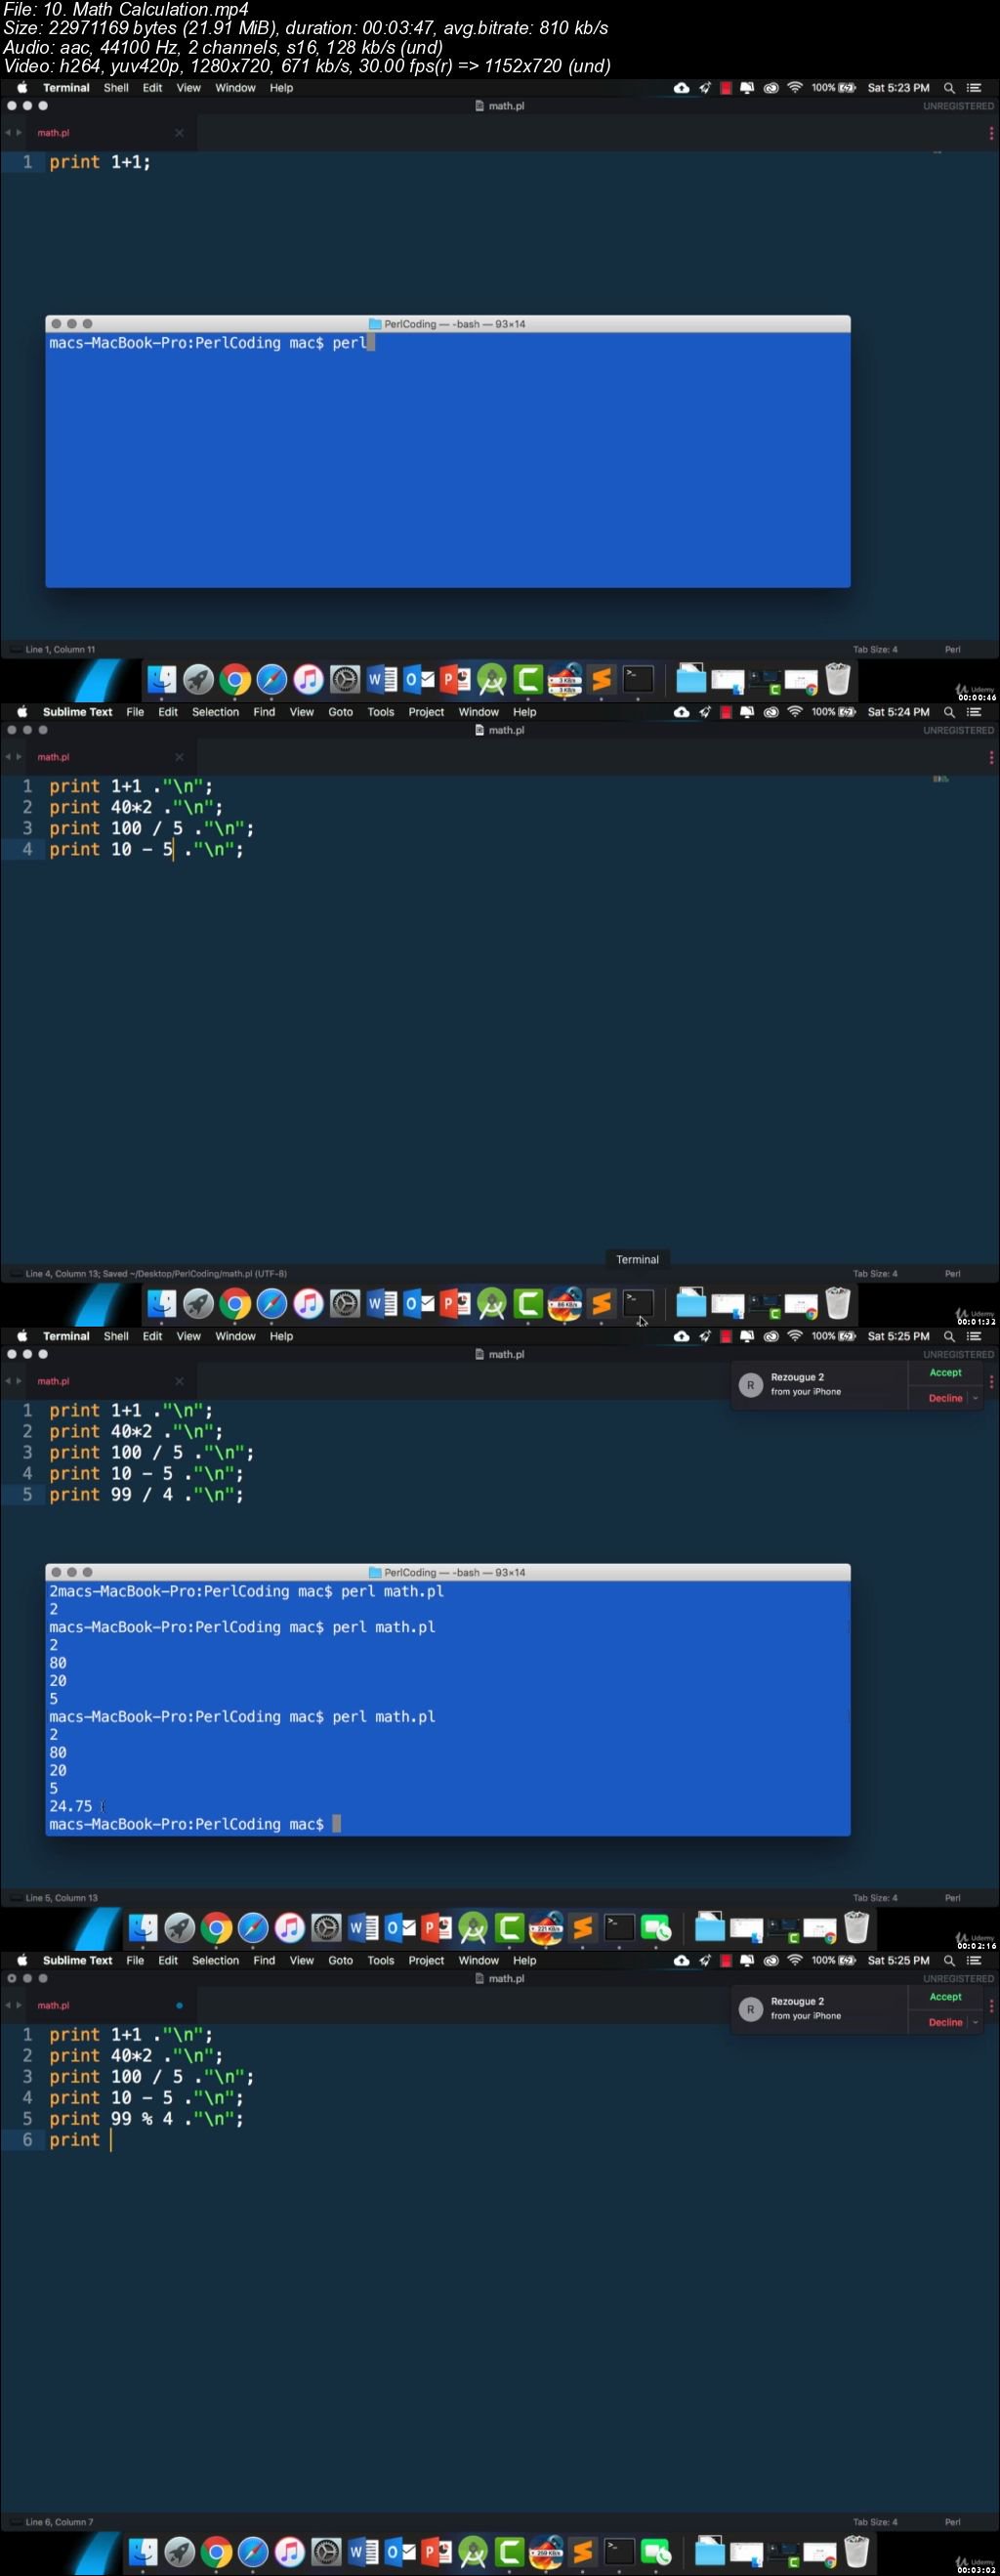
Task: Click Creative Cloud icon in 5:25 PM Terminal menu bar
Action: coord(771,1336)
